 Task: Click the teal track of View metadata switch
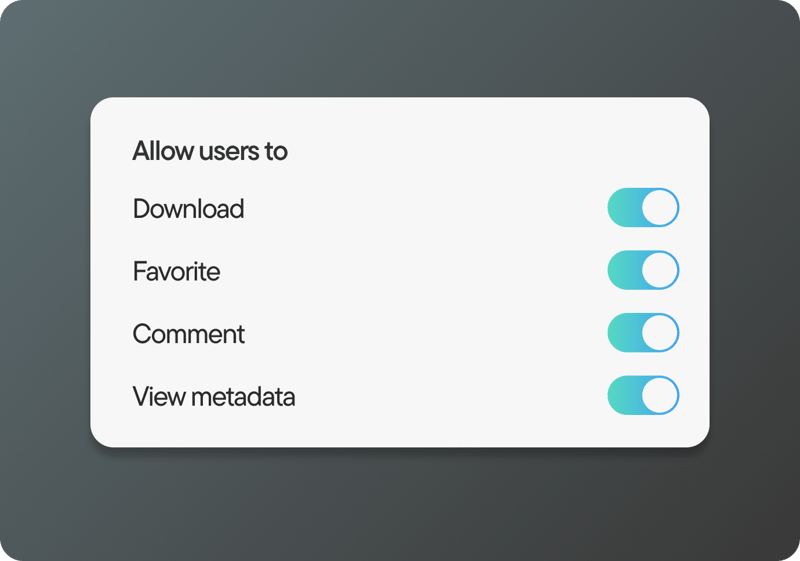623,395
